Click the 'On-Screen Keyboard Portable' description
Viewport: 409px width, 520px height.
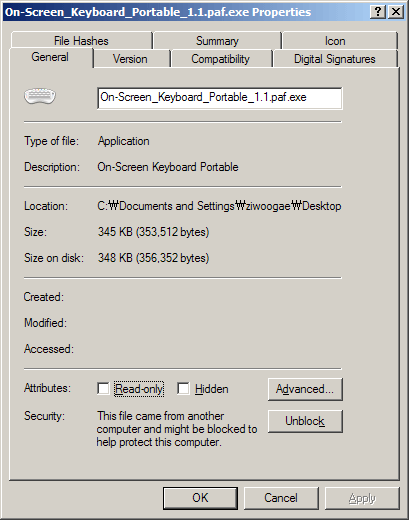pyautogui.click(x=168, y=167)
